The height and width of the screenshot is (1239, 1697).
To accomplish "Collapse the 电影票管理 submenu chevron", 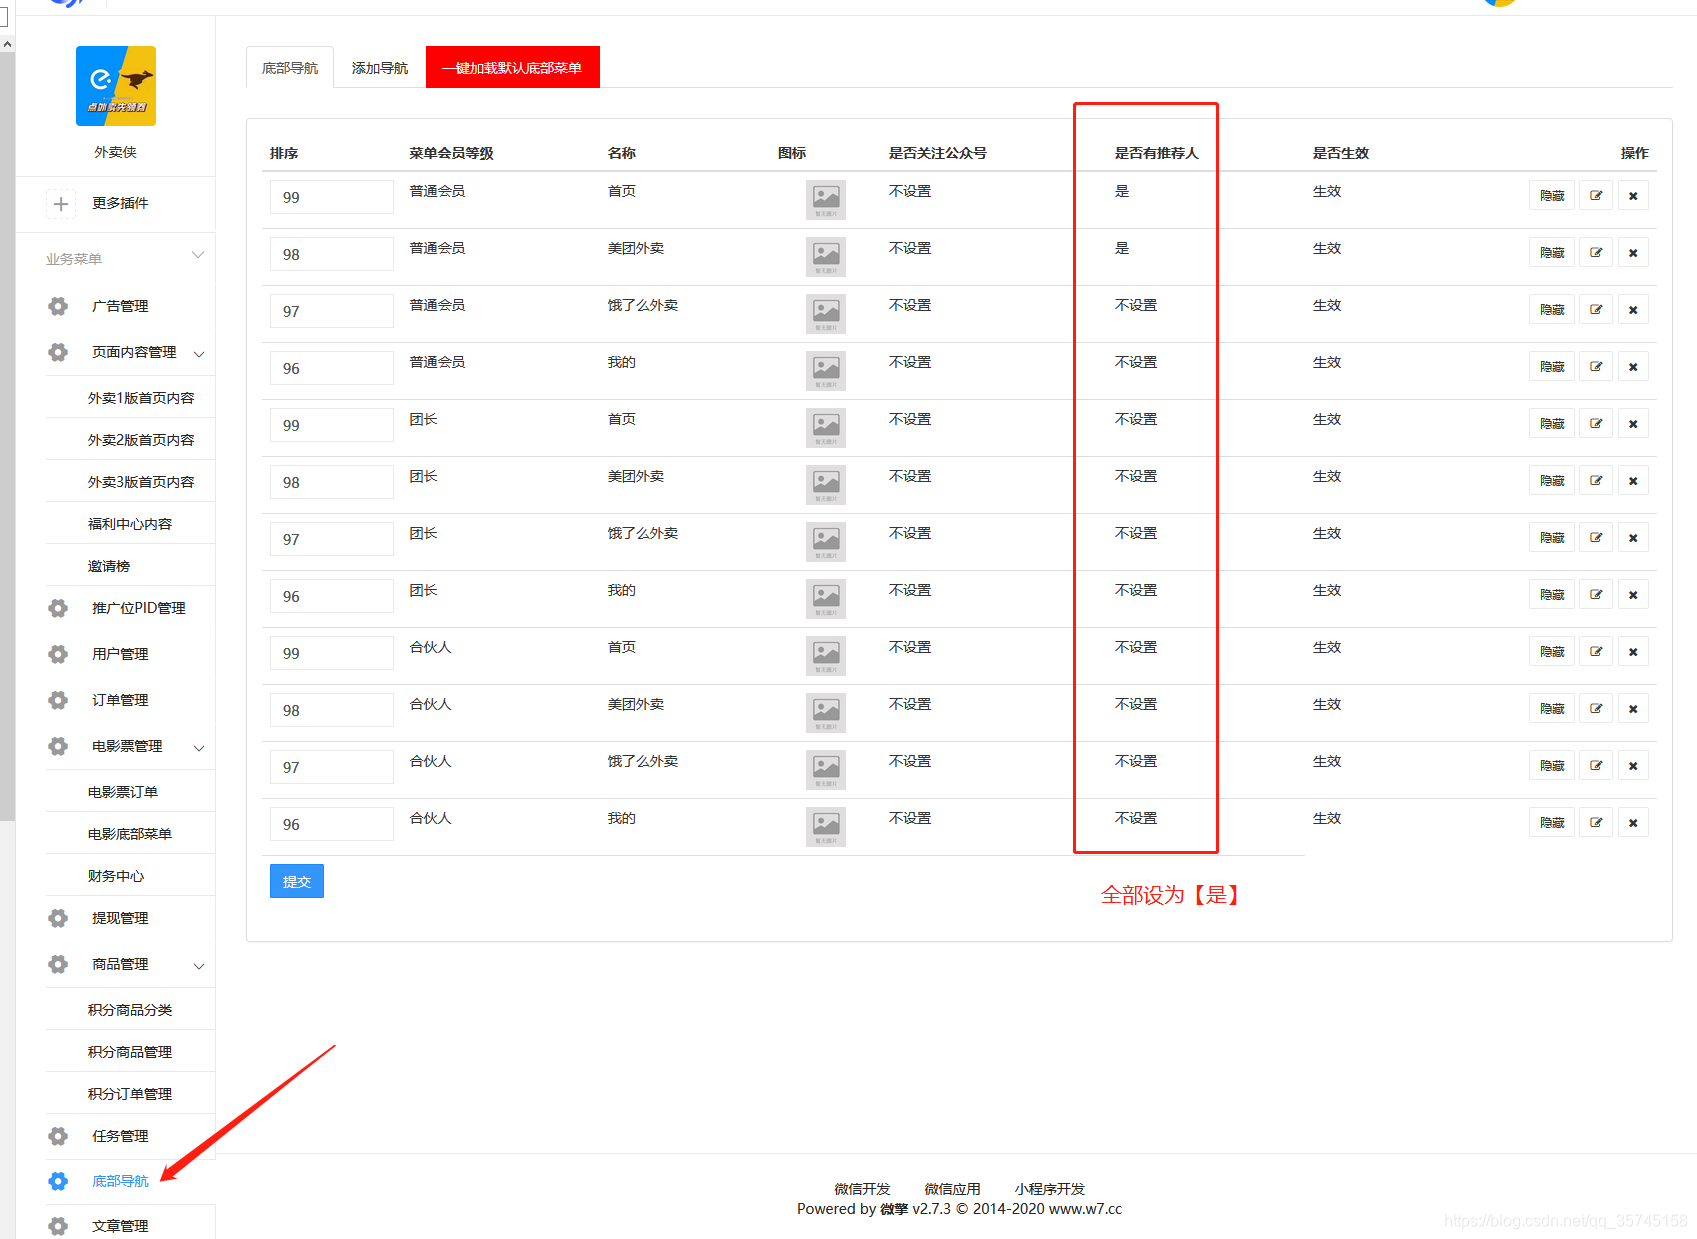I will coord(199,748).
